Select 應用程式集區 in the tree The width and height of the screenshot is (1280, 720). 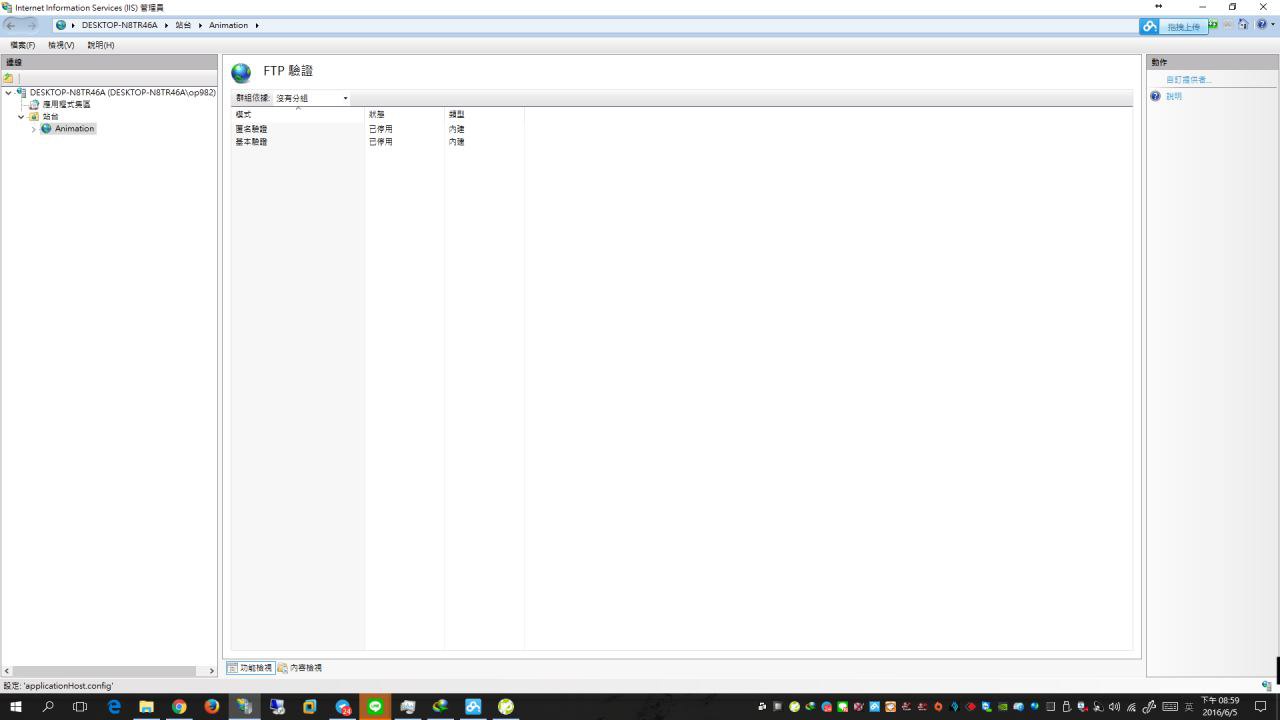tap(66, 105)
